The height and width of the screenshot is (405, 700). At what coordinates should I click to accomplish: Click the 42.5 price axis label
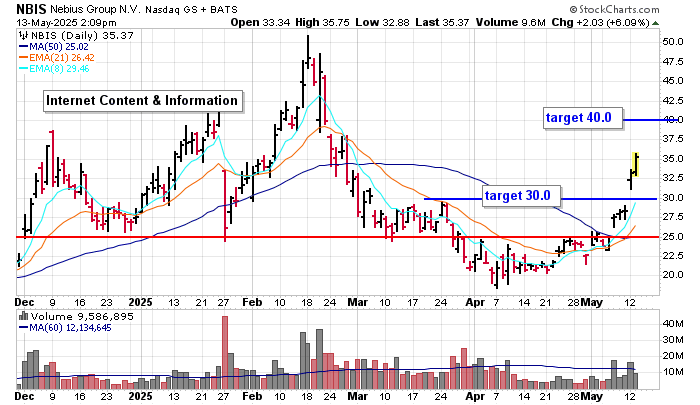(673, 100)
